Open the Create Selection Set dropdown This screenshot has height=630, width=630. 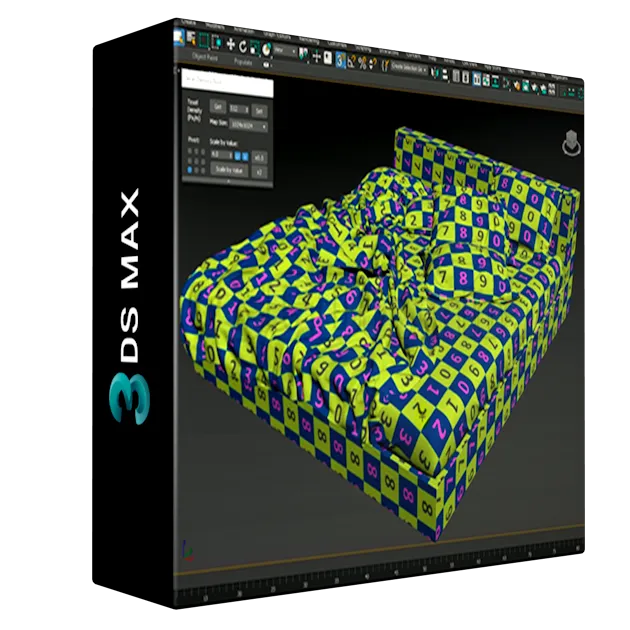[x=409, y=70]
